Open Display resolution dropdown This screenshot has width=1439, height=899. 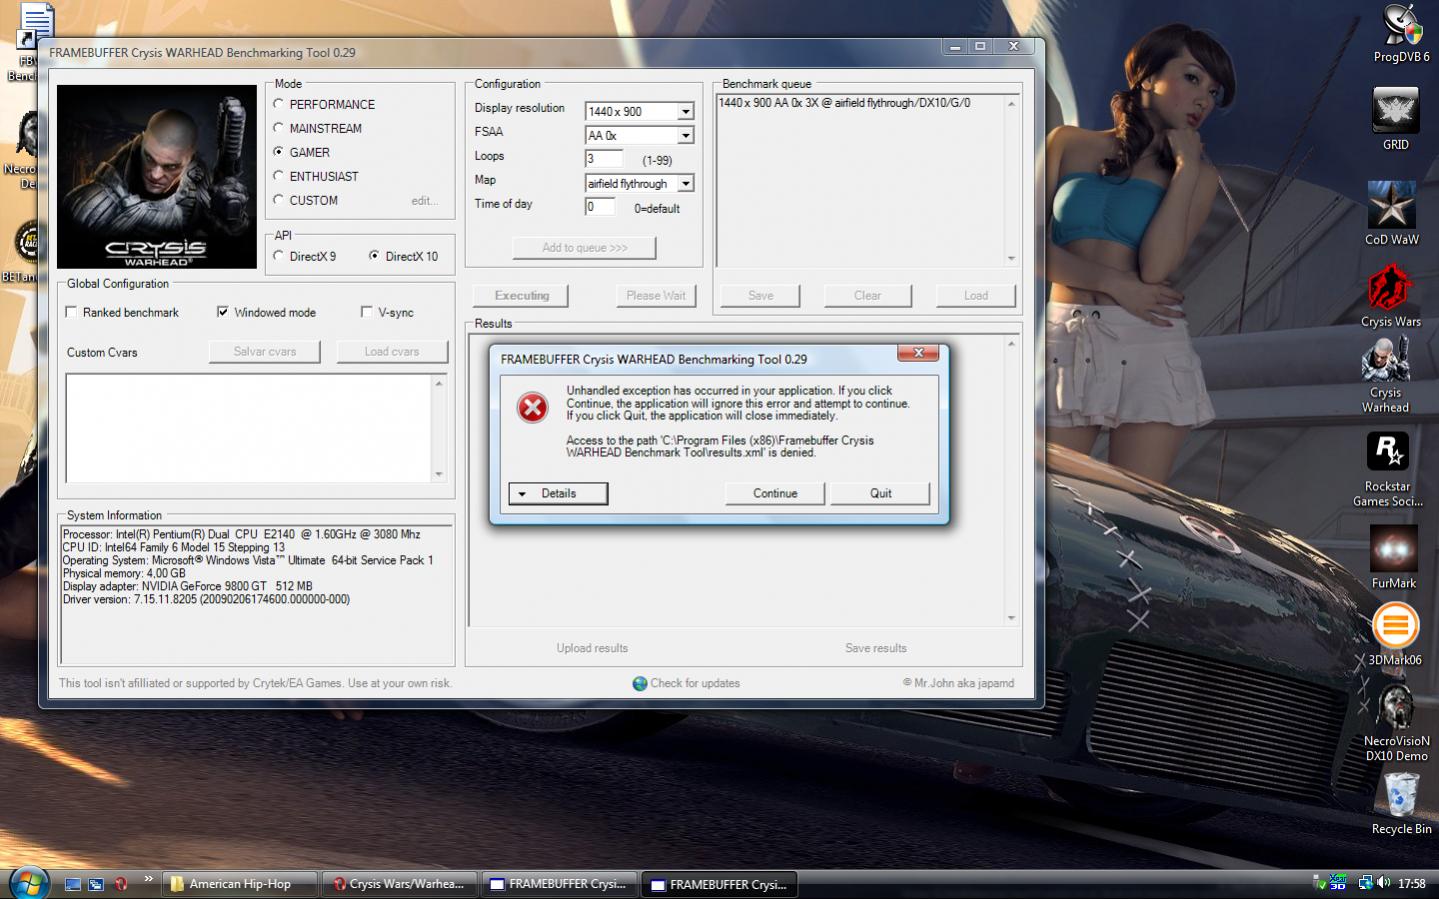coord(686,111)
